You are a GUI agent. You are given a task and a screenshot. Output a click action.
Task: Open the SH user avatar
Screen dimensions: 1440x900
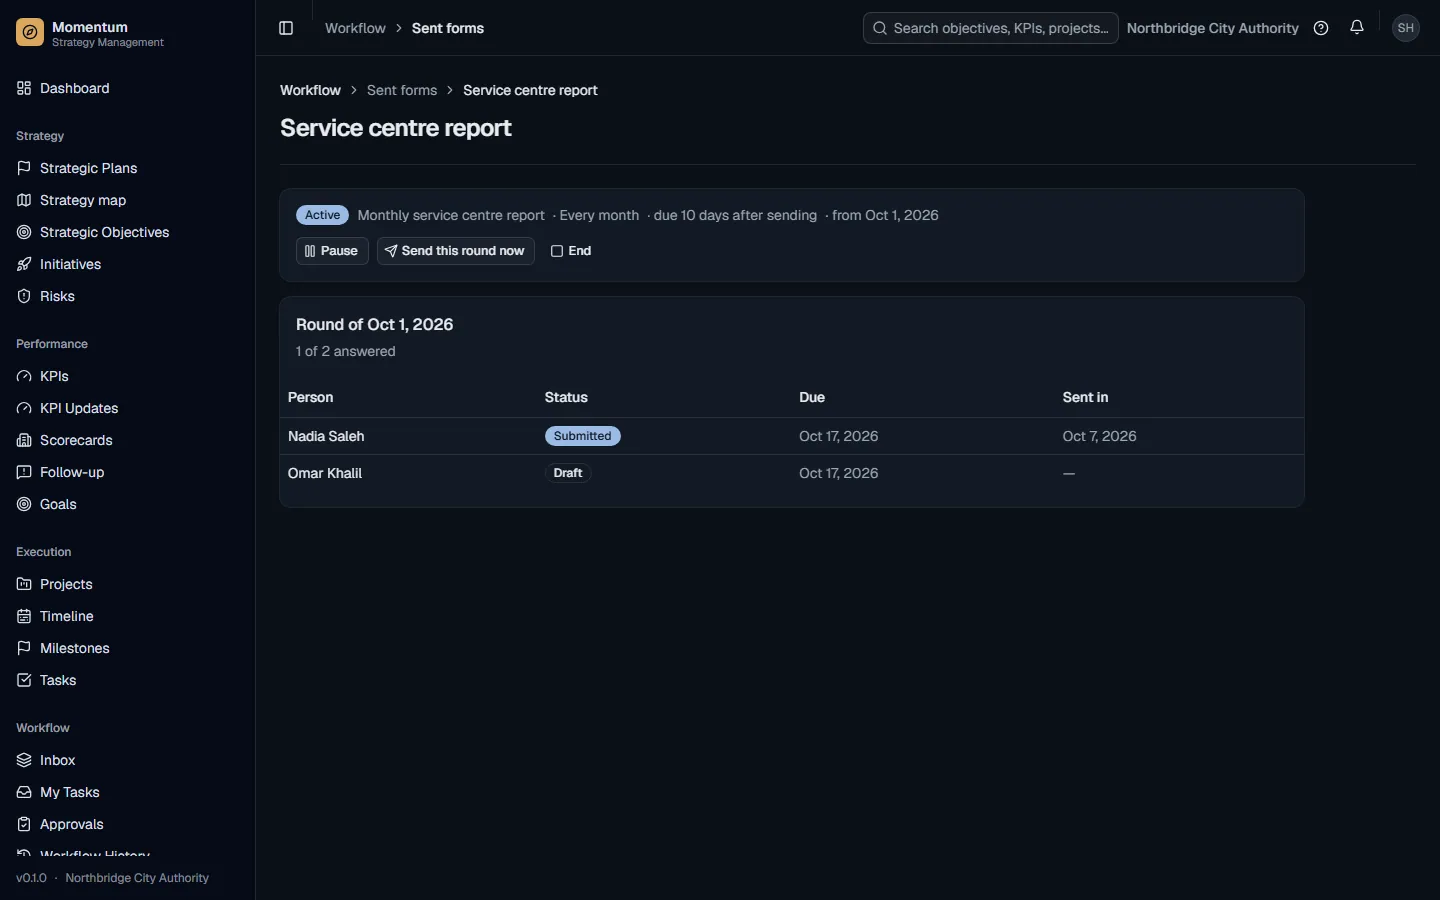coord(1406,28)
